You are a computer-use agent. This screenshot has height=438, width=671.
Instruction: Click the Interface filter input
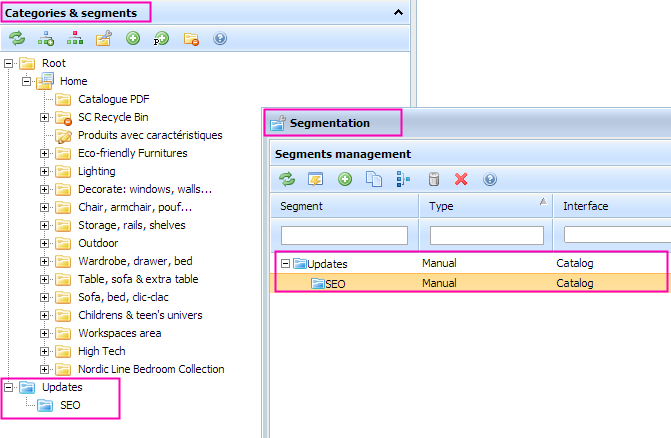(618, 235)
